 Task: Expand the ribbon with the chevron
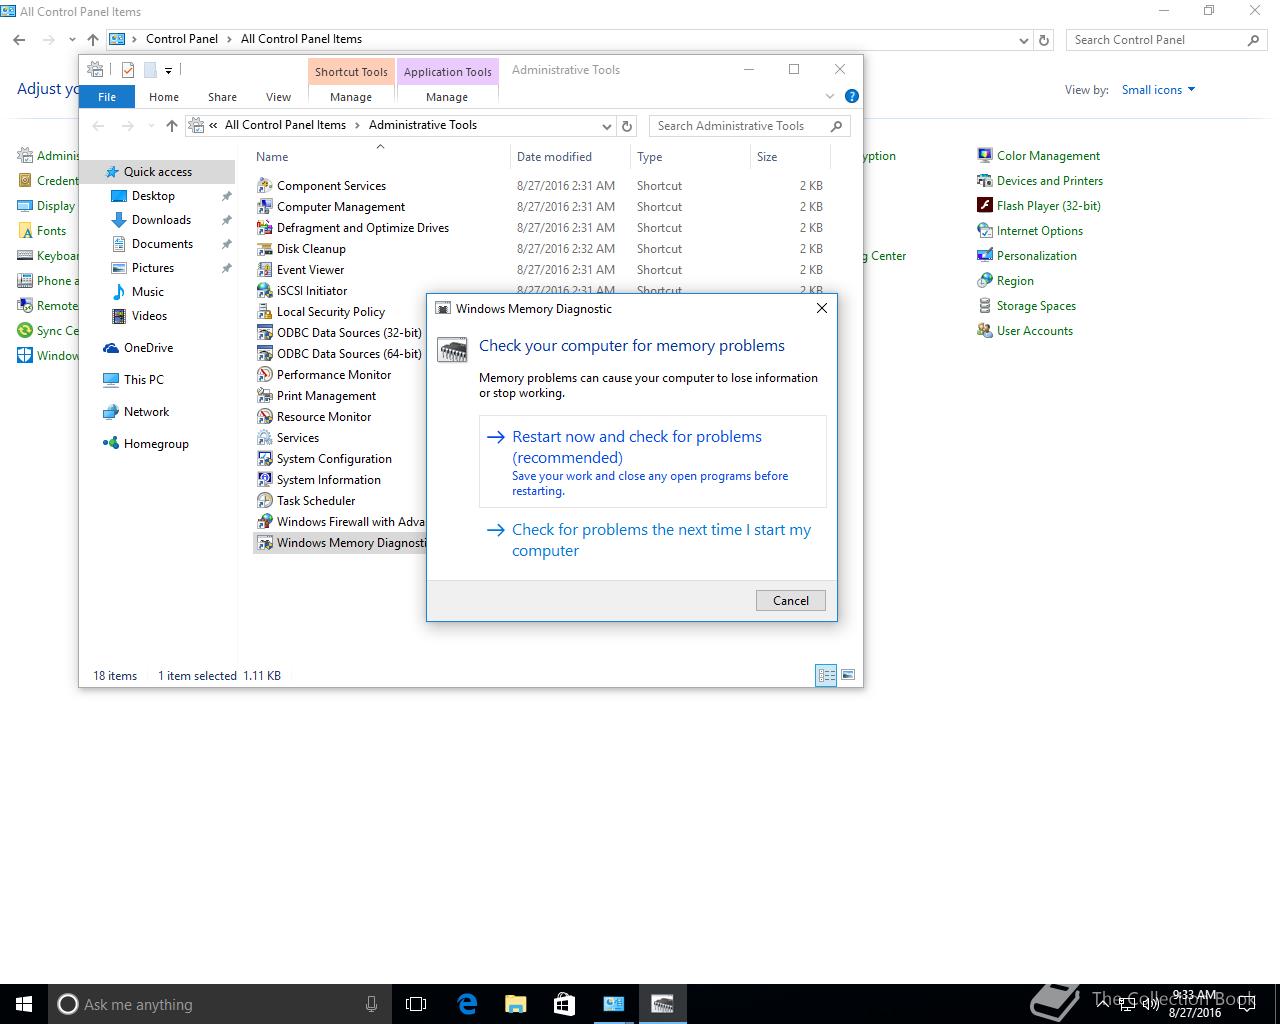829,96
